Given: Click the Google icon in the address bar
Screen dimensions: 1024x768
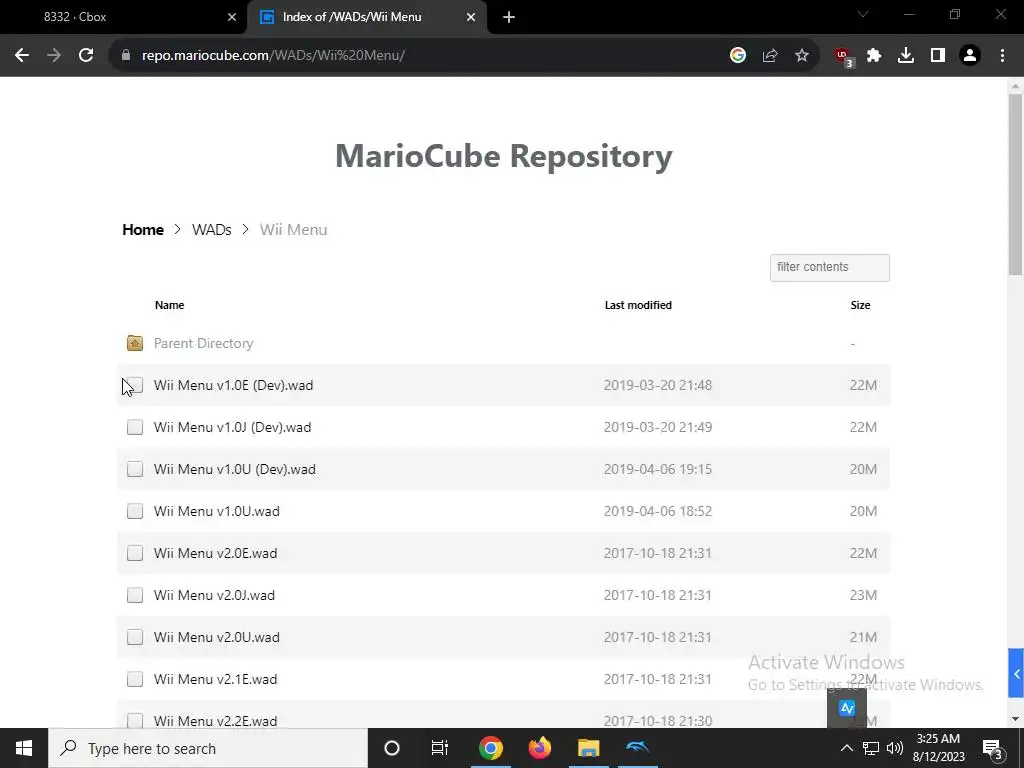Looking at the screenshot, I should [738, 56].
